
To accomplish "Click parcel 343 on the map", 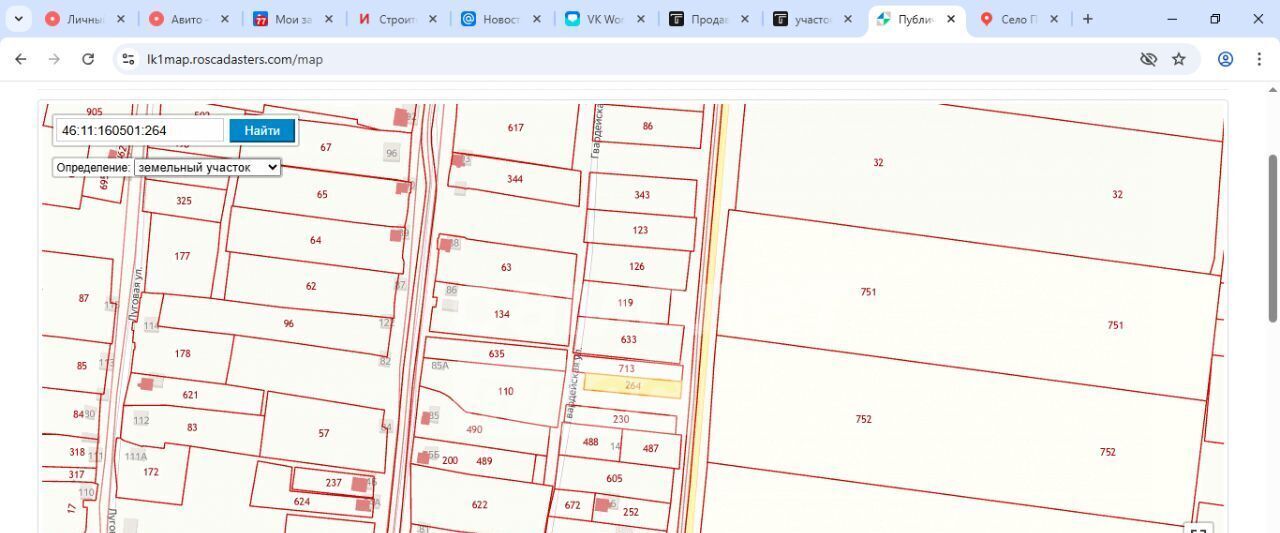I will (x=642, y=195).
